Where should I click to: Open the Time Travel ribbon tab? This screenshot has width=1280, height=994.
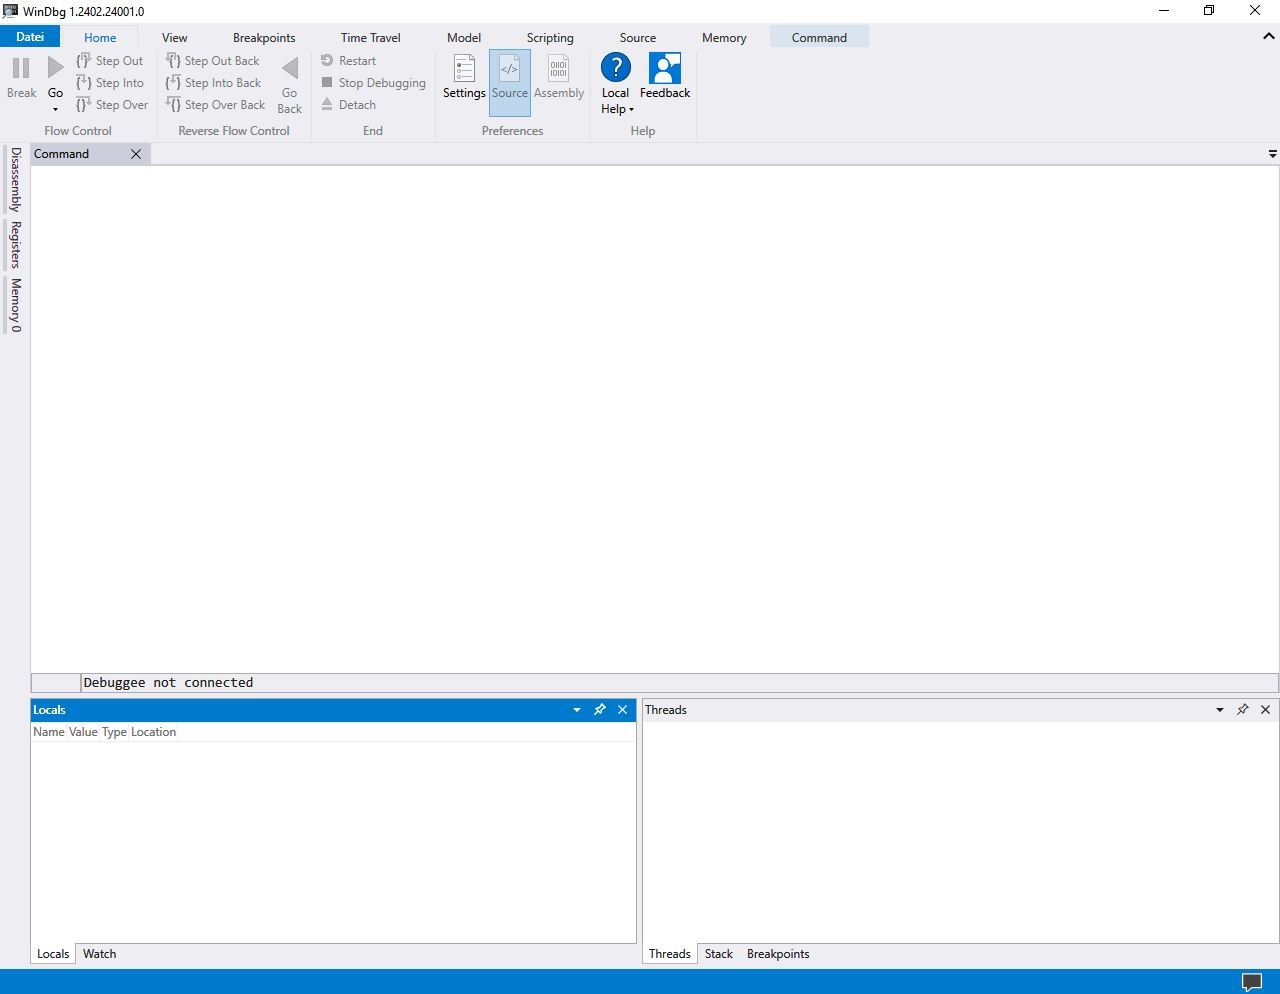point(370,38)
